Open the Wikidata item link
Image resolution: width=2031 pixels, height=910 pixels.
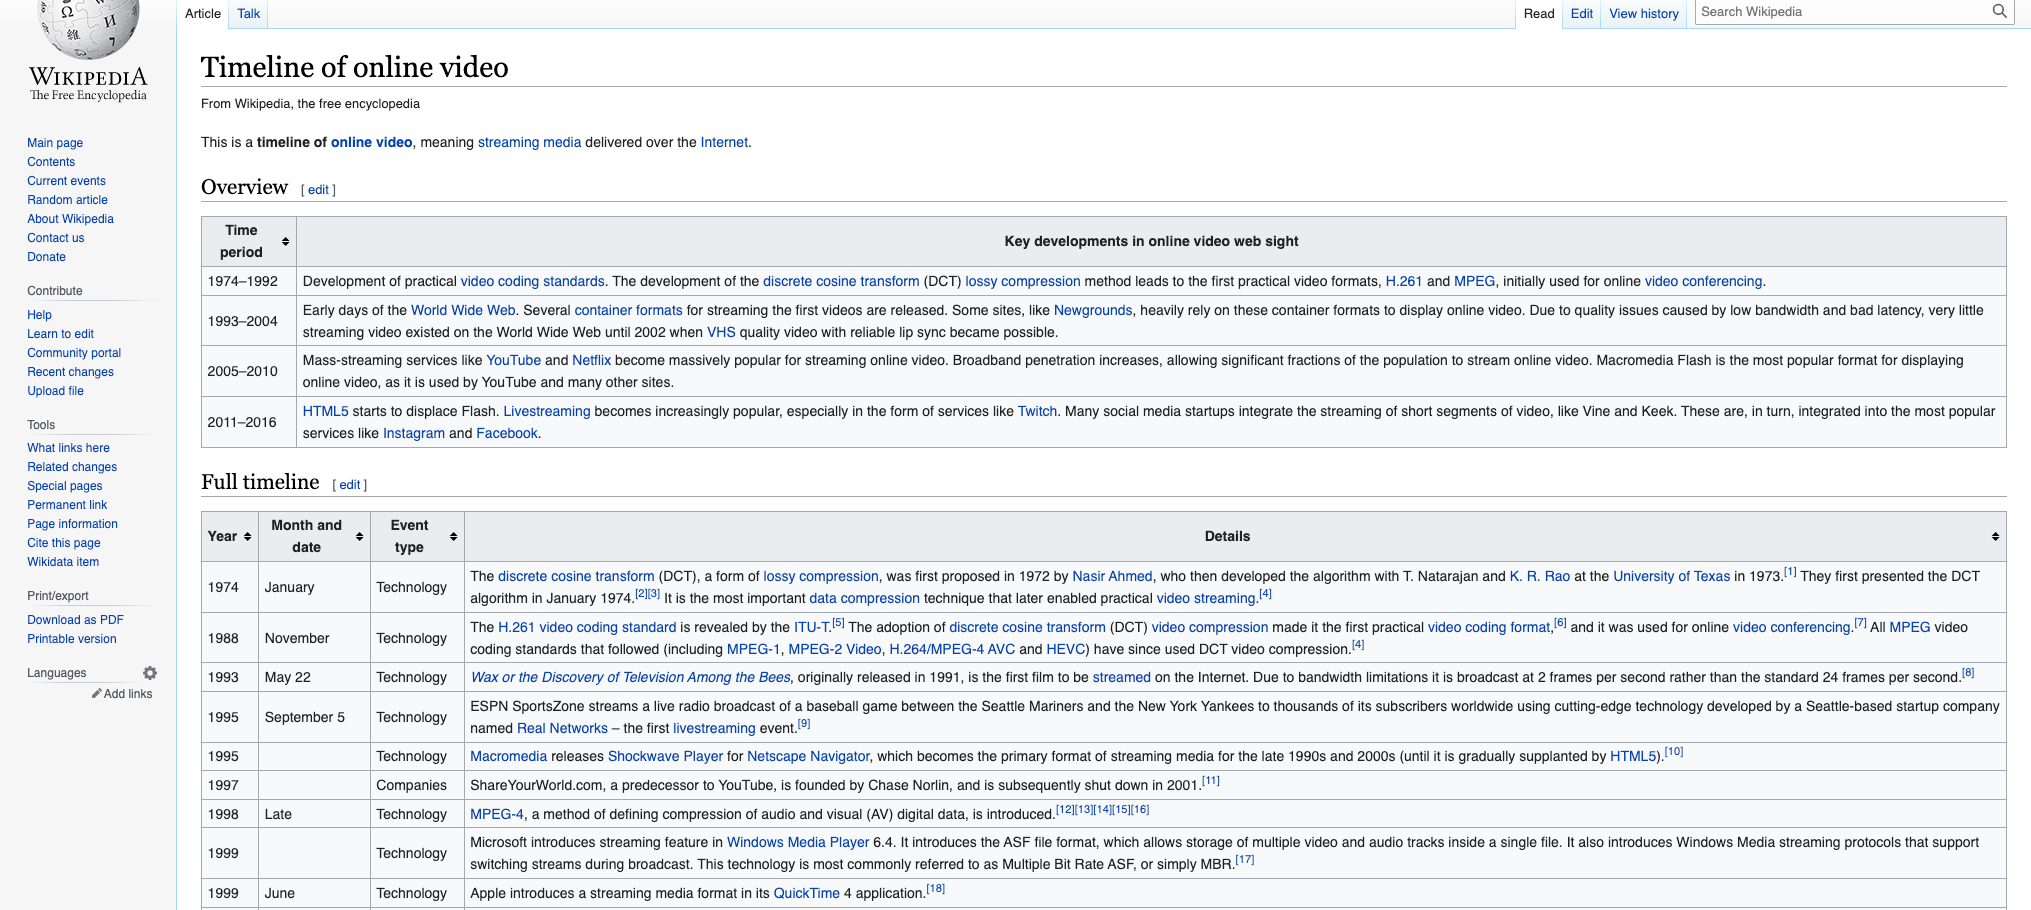(x=63, y=562)
